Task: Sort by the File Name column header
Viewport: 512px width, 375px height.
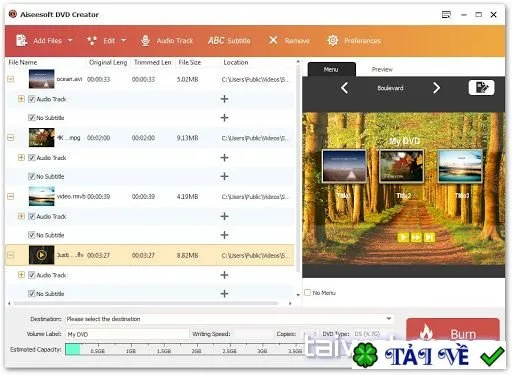Action: (23, 62)
